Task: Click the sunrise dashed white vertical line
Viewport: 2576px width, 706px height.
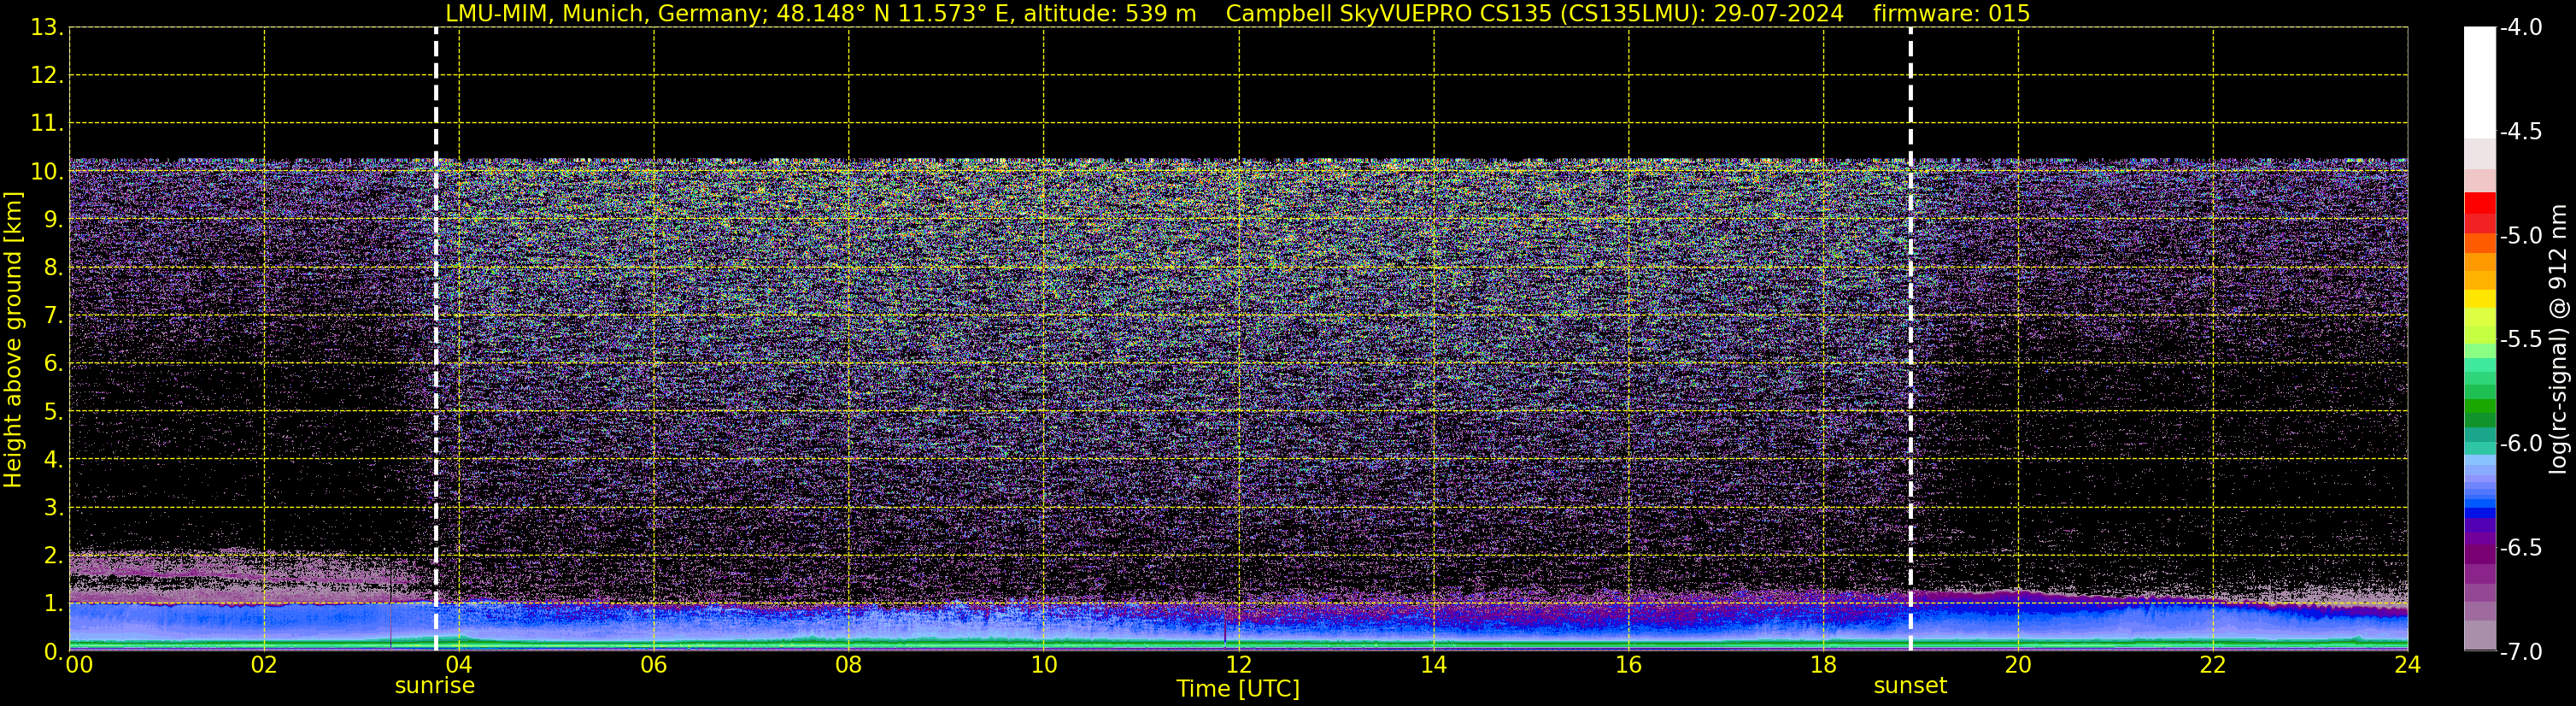Action: [436, 339]
